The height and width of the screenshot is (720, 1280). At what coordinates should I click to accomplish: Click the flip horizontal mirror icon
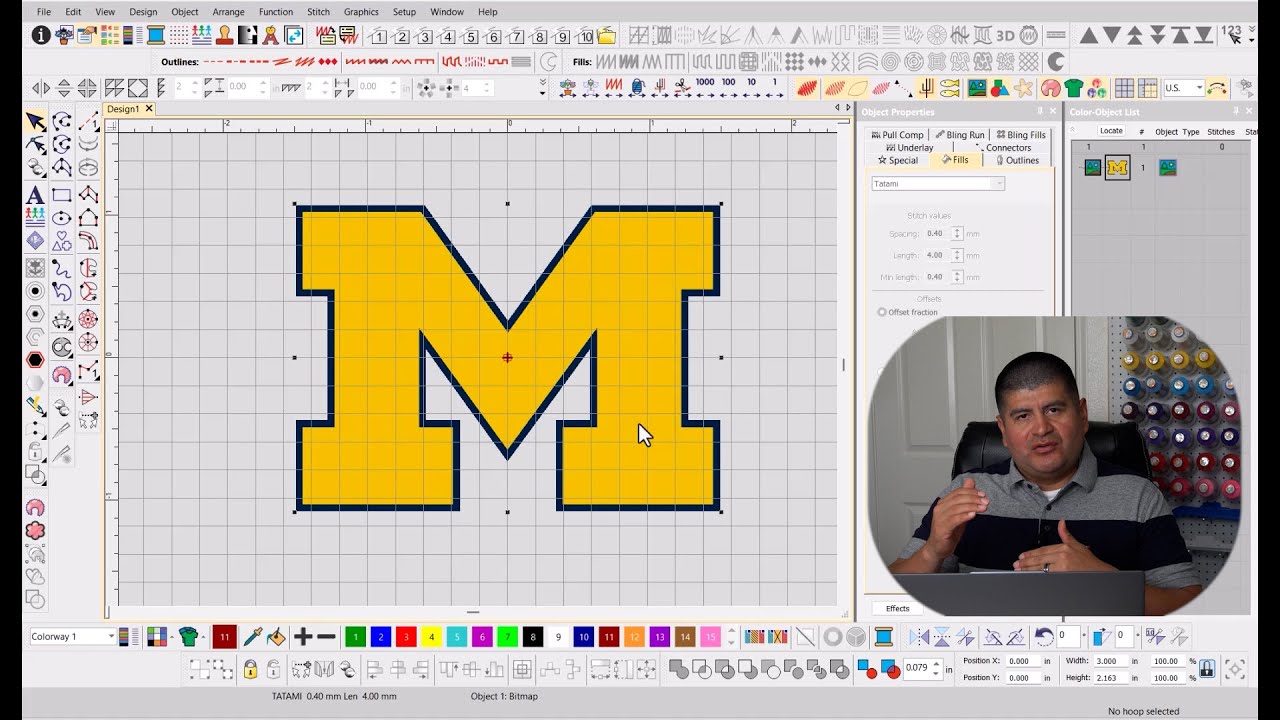(919, 637)
